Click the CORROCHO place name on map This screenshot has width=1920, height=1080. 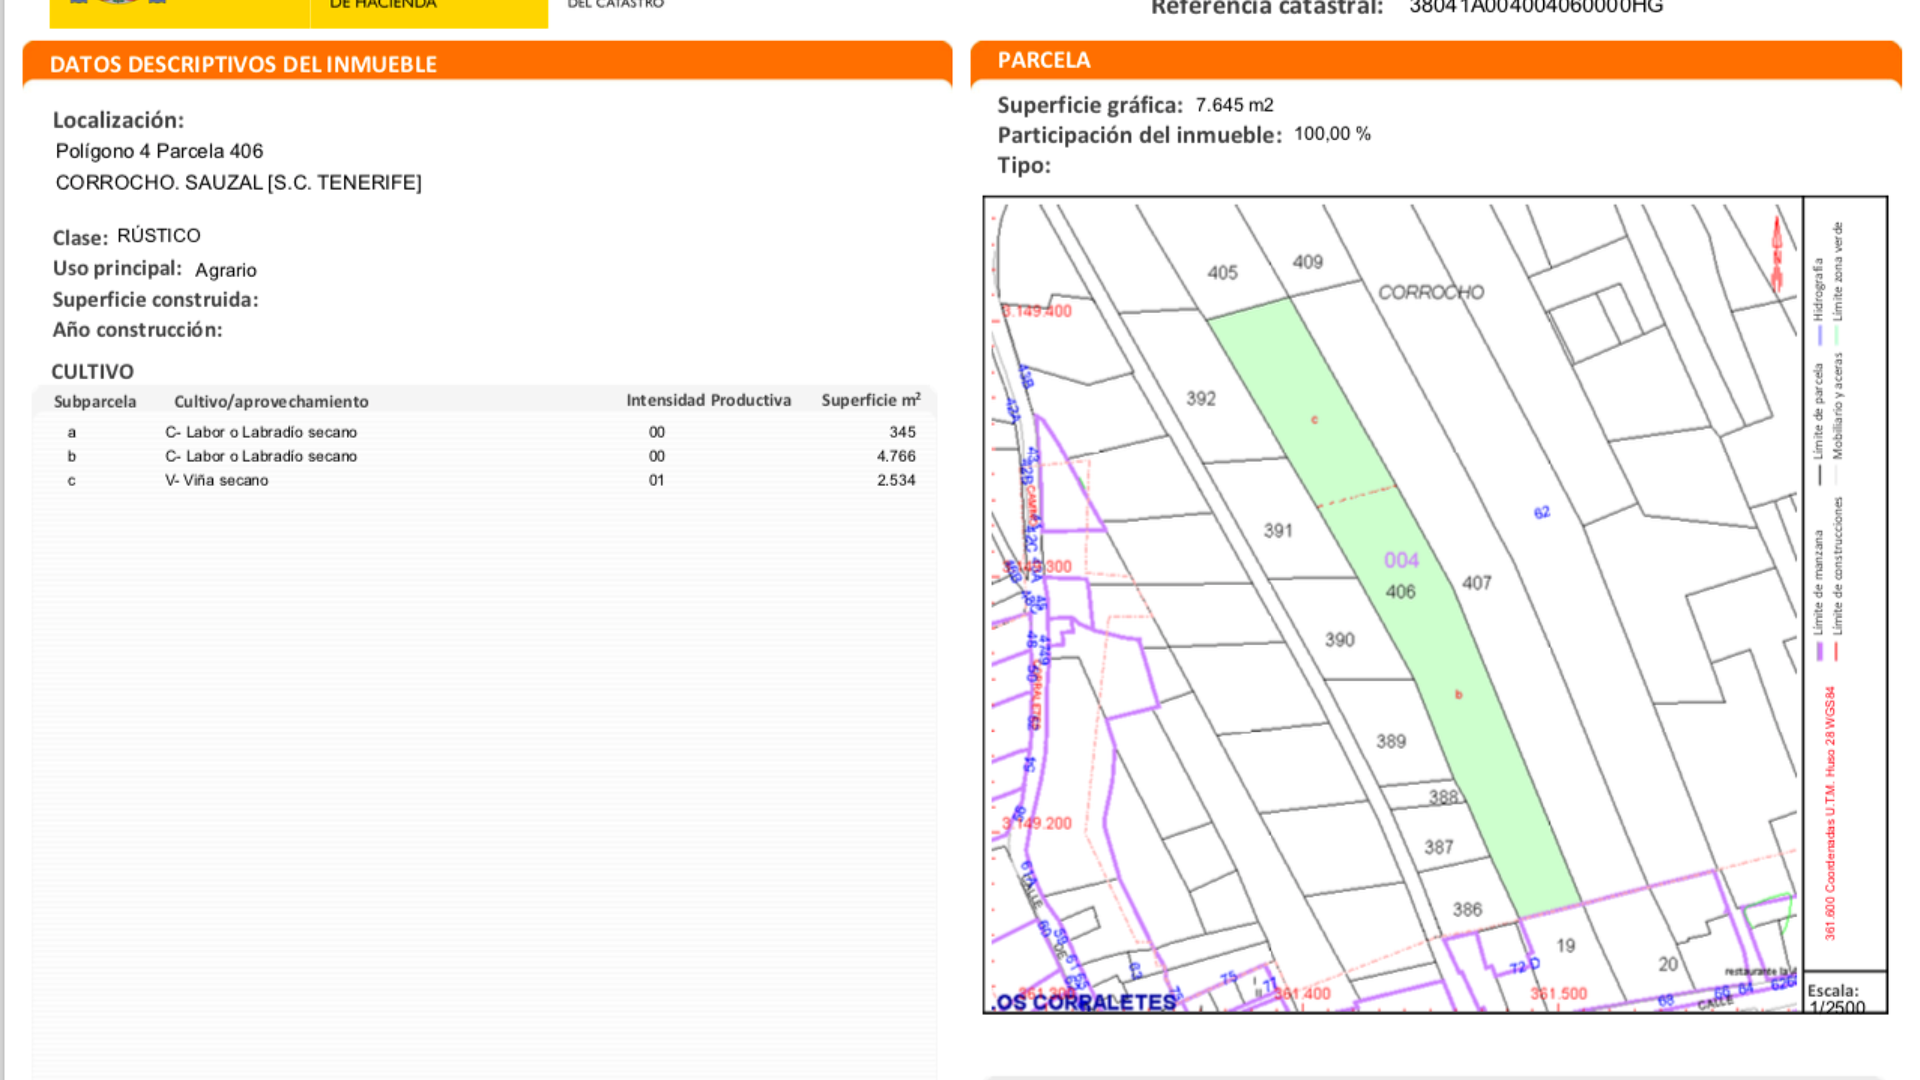pyautogui.click(x=1430, y=292)
